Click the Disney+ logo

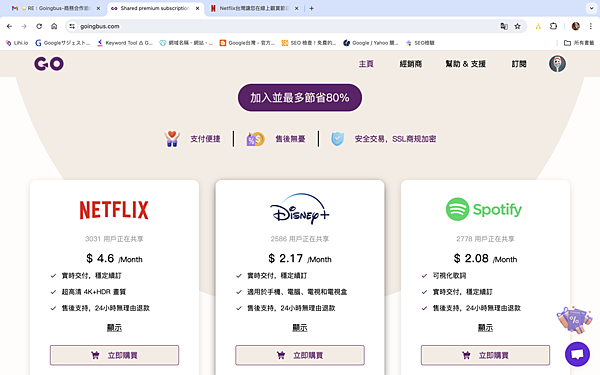click(300, 209)
